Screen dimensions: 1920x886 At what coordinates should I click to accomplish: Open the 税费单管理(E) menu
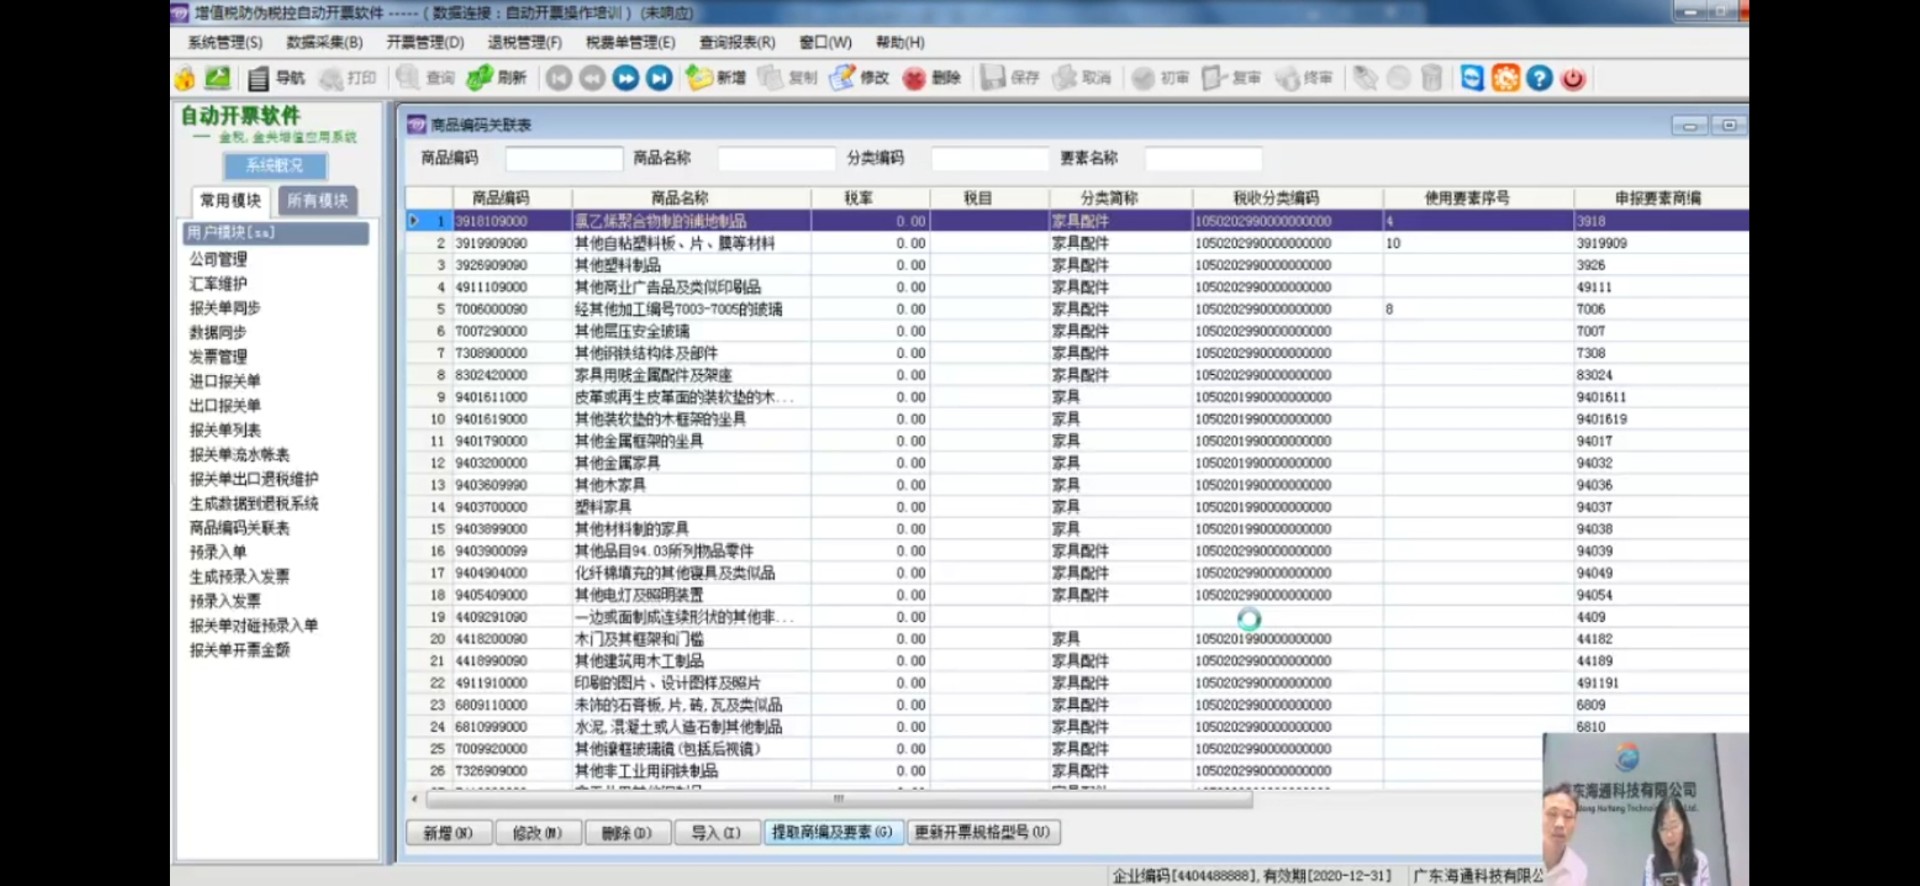[x=630, y=42]
